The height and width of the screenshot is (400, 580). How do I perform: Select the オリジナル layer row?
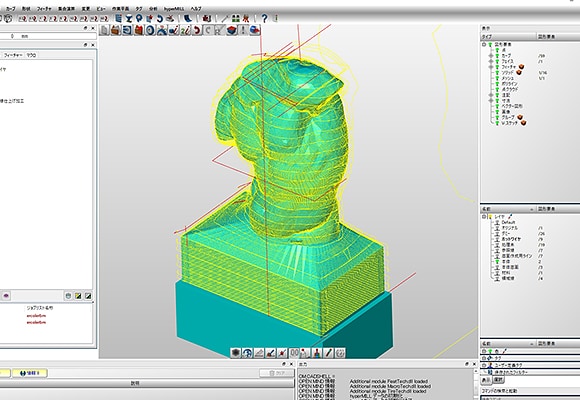point(510,228)
